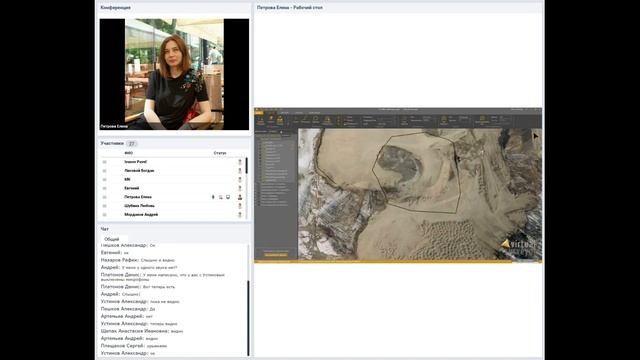Click the small icon left of Мордвинов Андрей
The image size is (640, 360).
tap(104, 215)
